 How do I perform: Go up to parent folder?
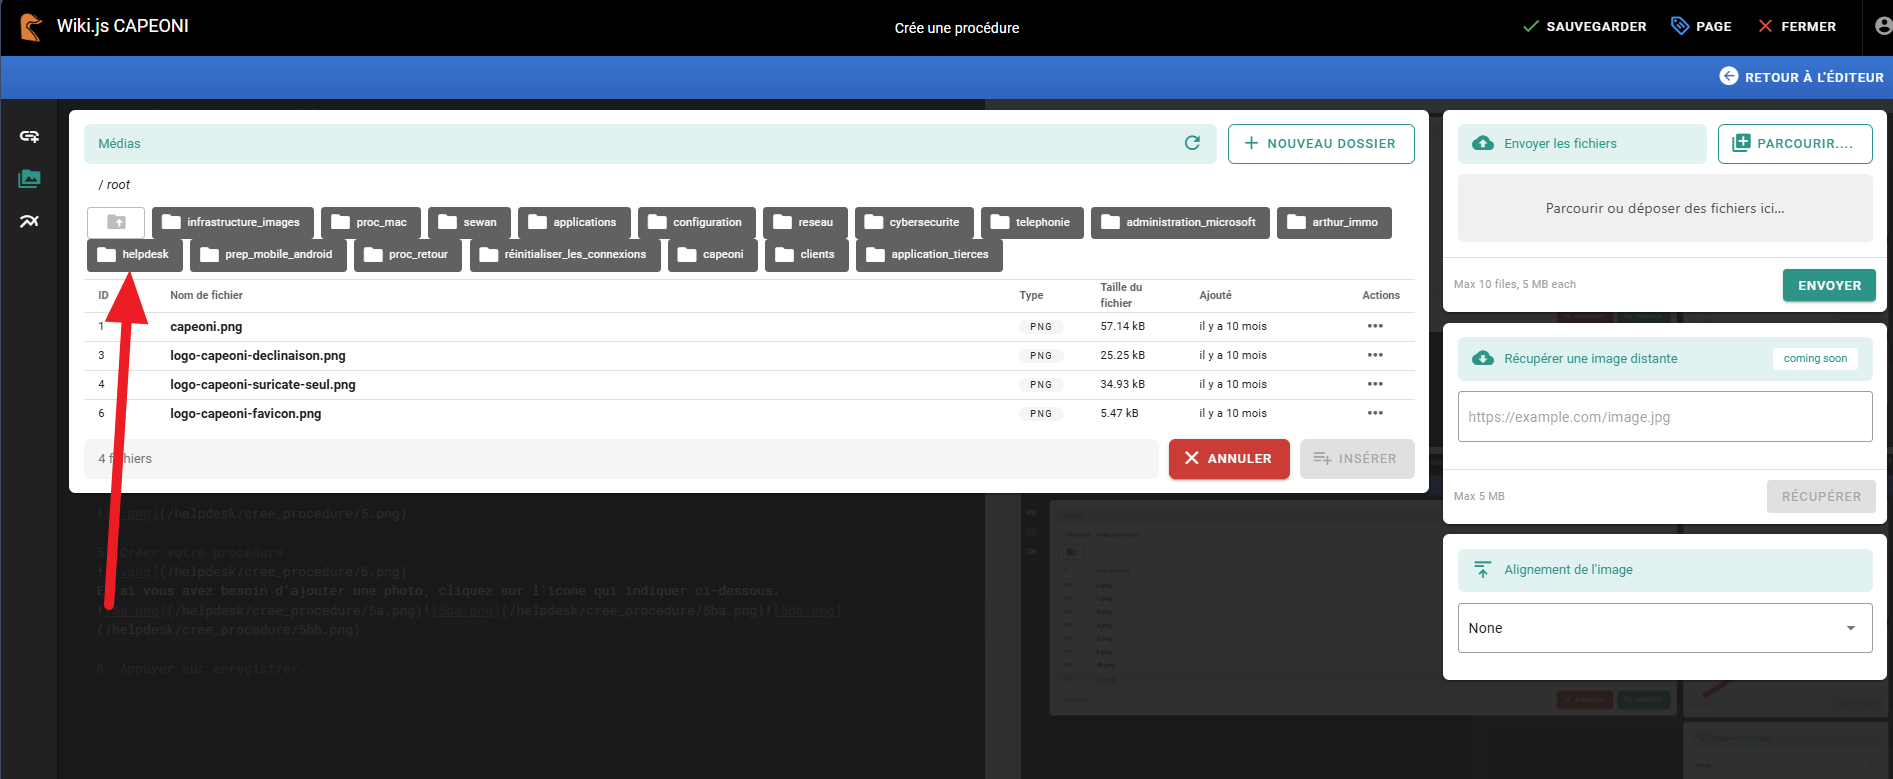click(x=116, y=222)
